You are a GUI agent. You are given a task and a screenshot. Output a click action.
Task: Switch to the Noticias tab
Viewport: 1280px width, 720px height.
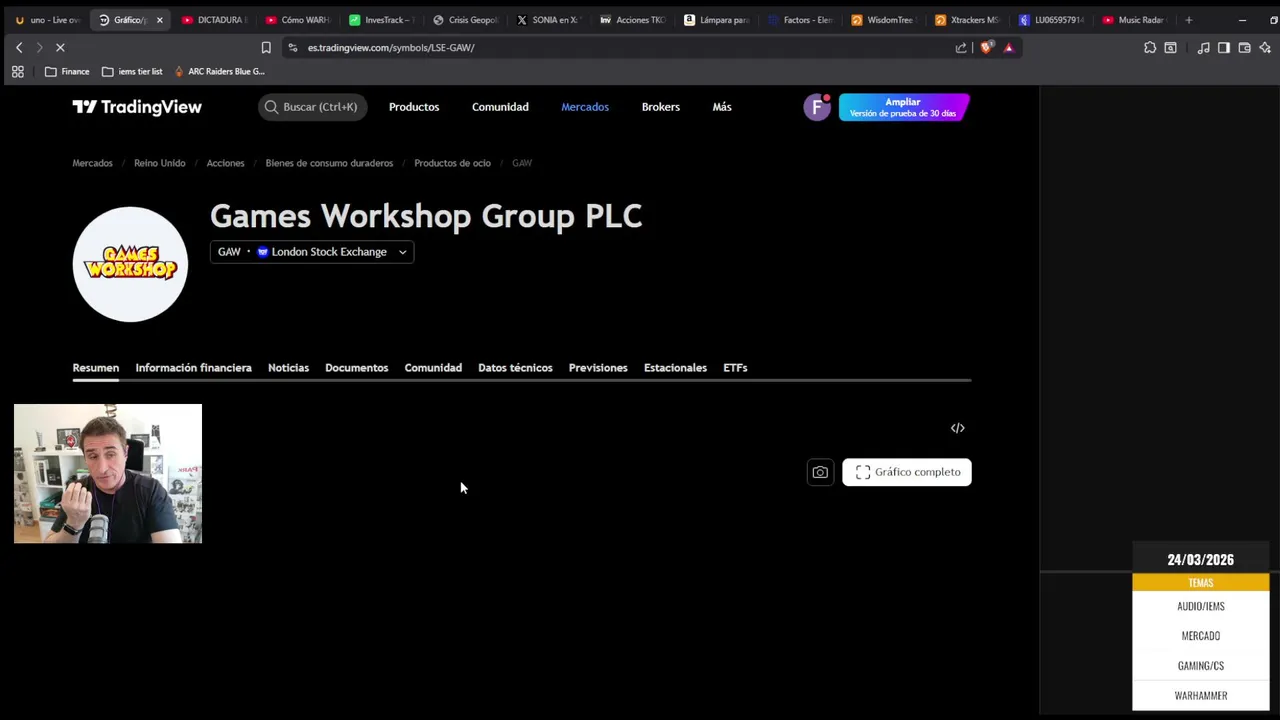click(288, 368)
